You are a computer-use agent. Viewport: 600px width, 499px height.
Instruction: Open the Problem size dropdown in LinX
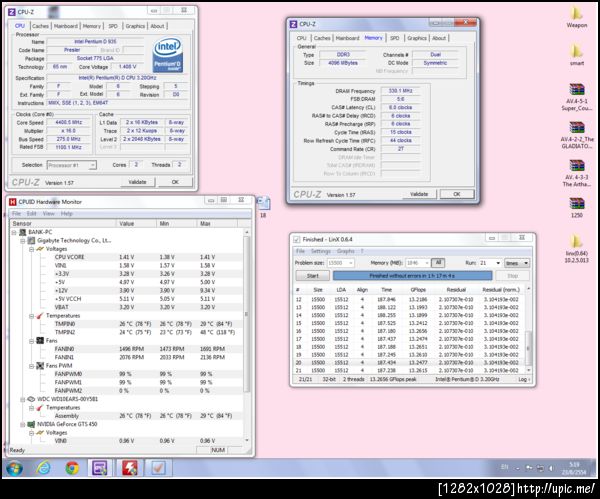341,263
